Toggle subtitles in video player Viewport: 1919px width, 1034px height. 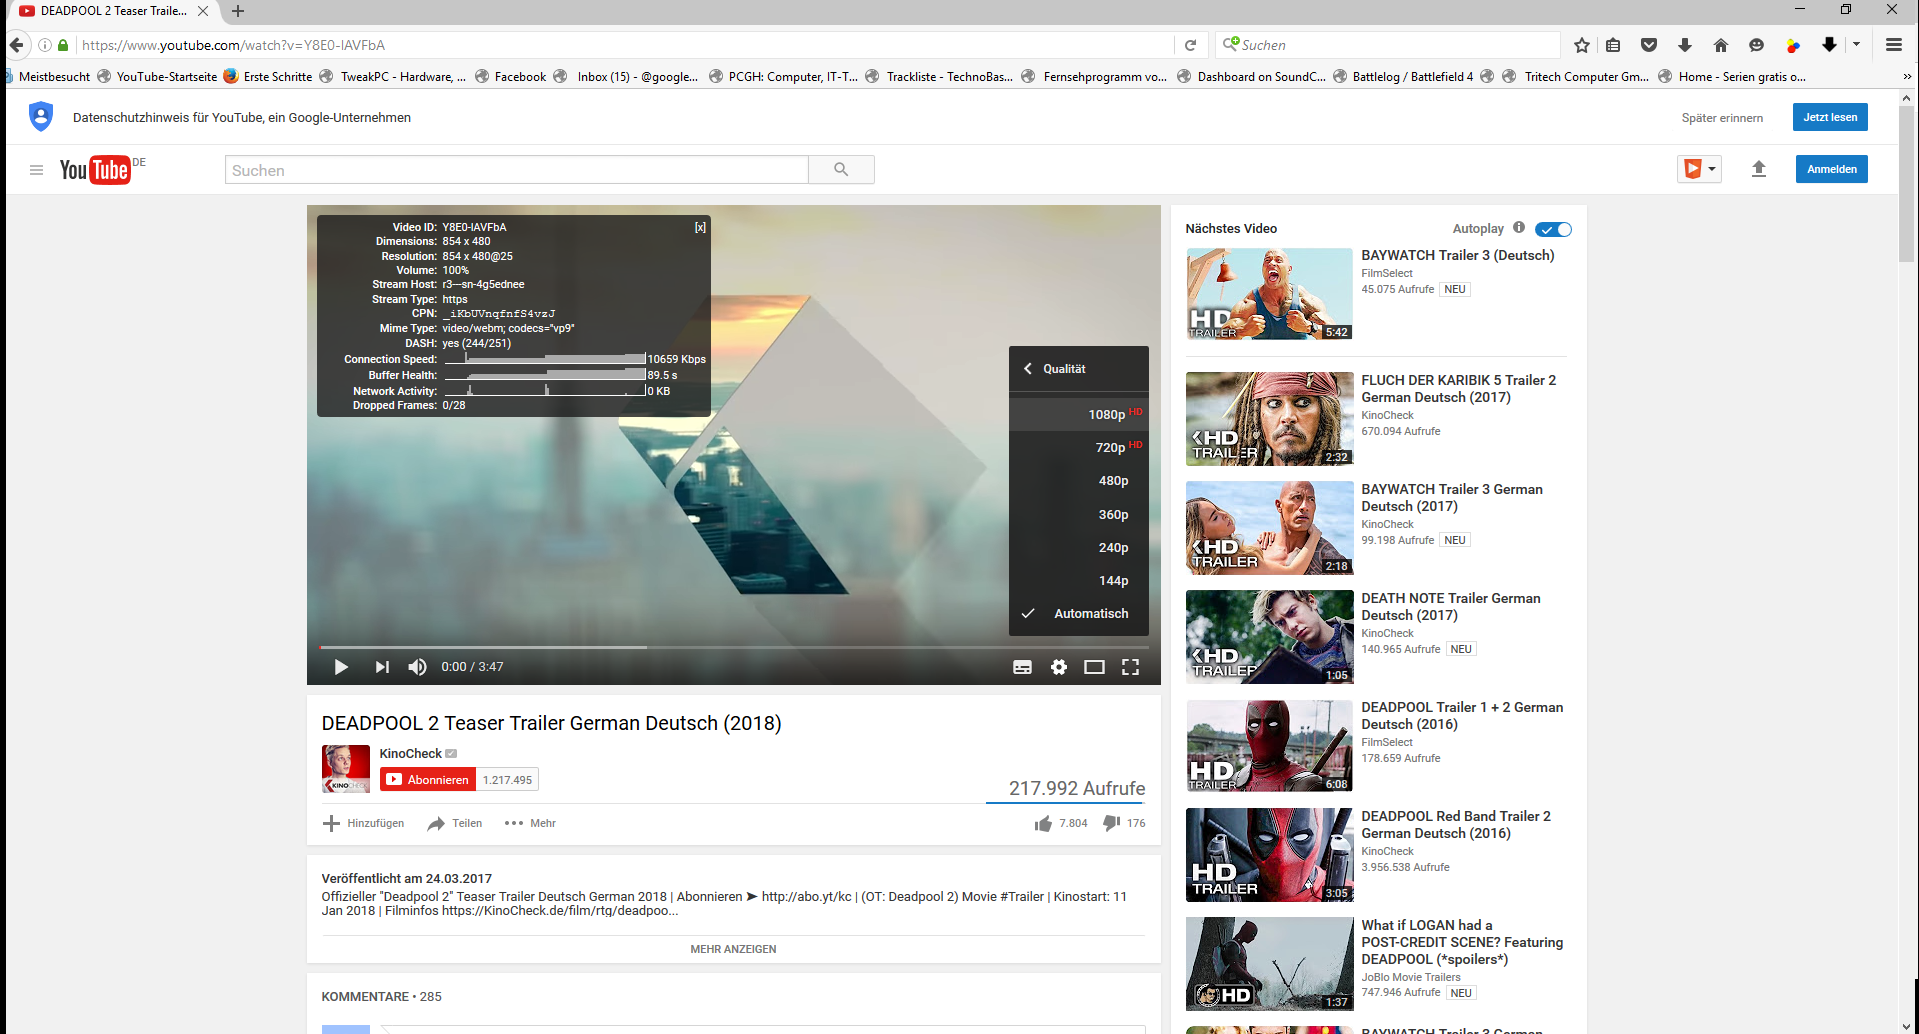[x=1022, y=667]
